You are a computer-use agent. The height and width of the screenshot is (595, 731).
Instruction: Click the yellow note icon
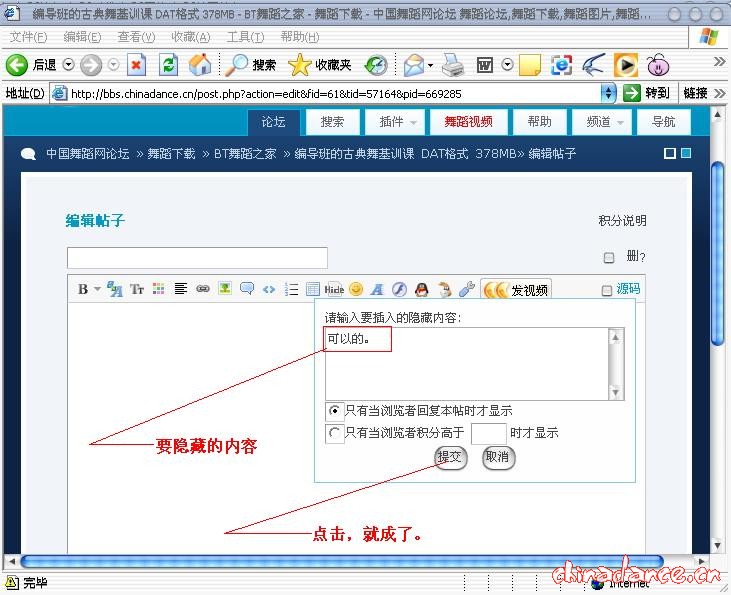(530, 65)
